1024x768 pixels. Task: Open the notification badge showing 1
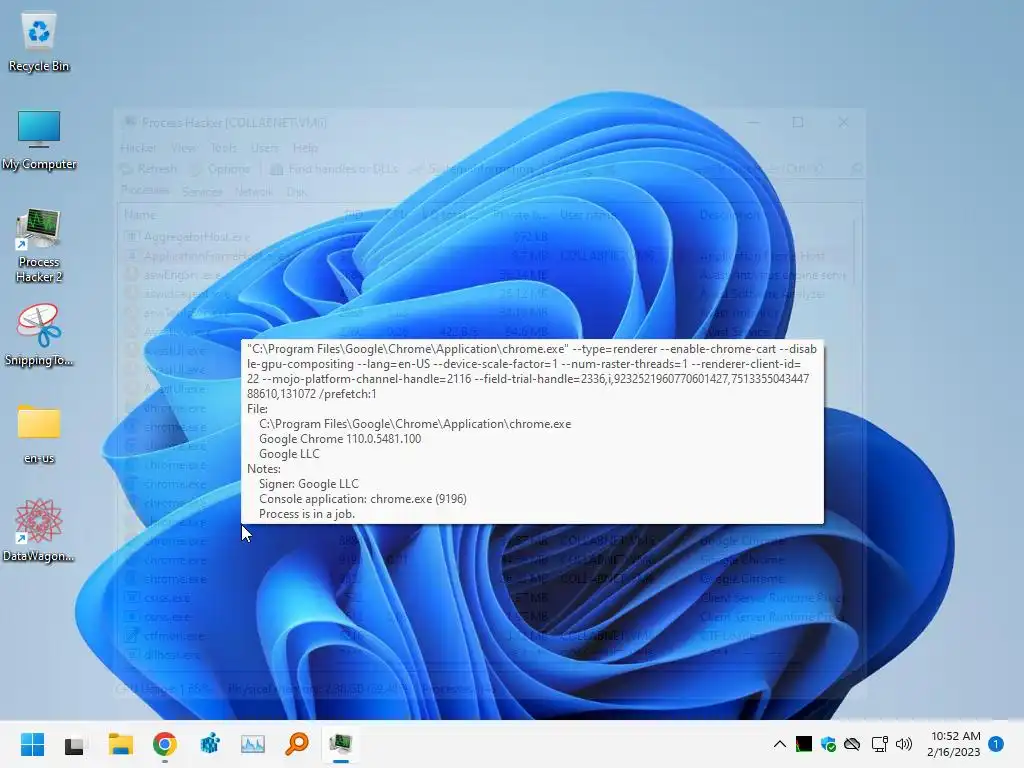pyautogui.click(x=996, y=744)
